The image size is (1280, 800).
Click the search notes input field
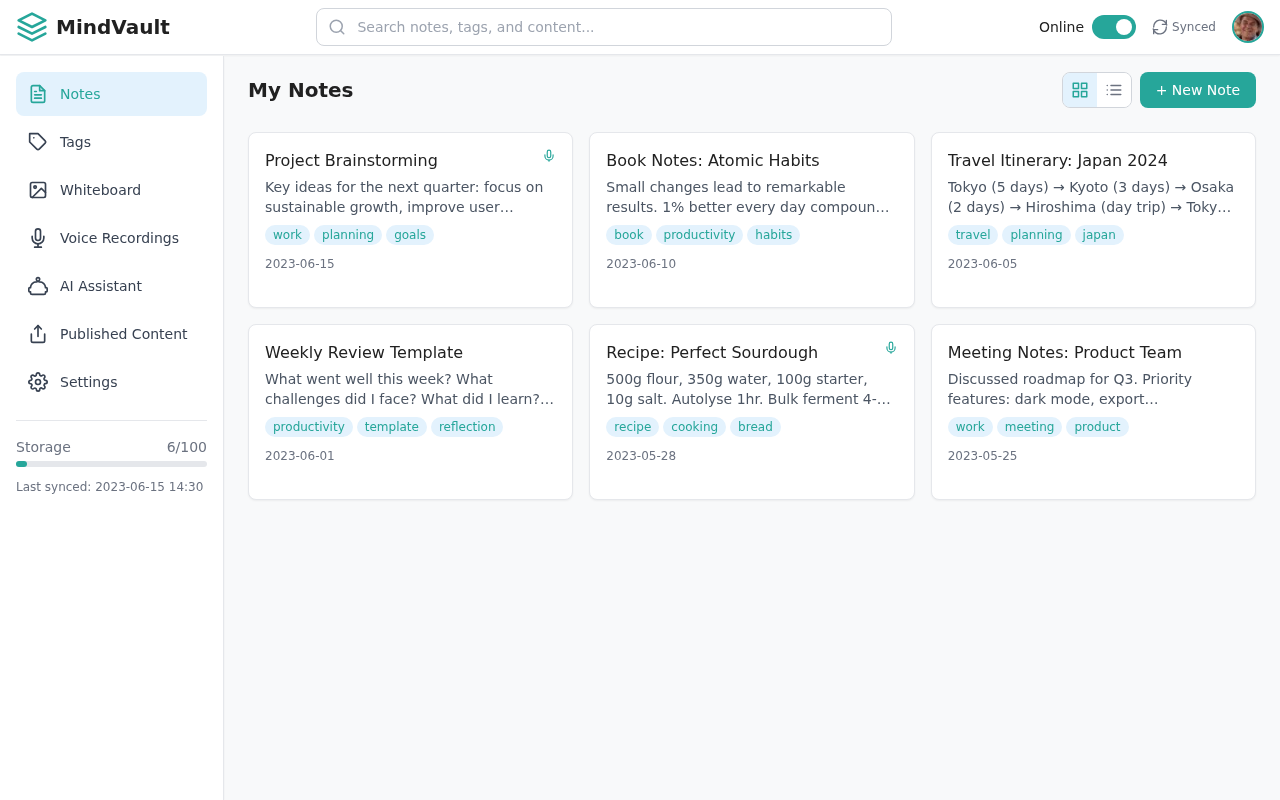point(603,27)
